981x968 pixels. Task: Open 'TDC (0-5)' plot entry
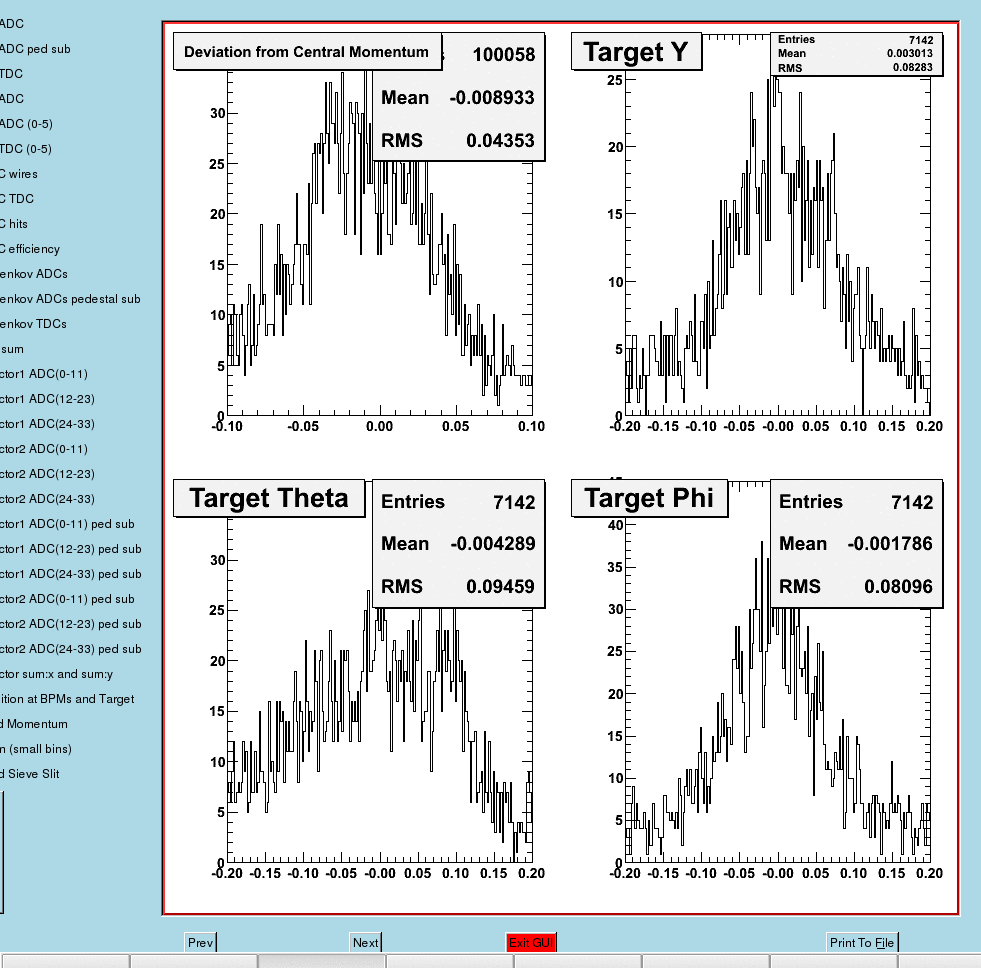click(x=26, y=149)
